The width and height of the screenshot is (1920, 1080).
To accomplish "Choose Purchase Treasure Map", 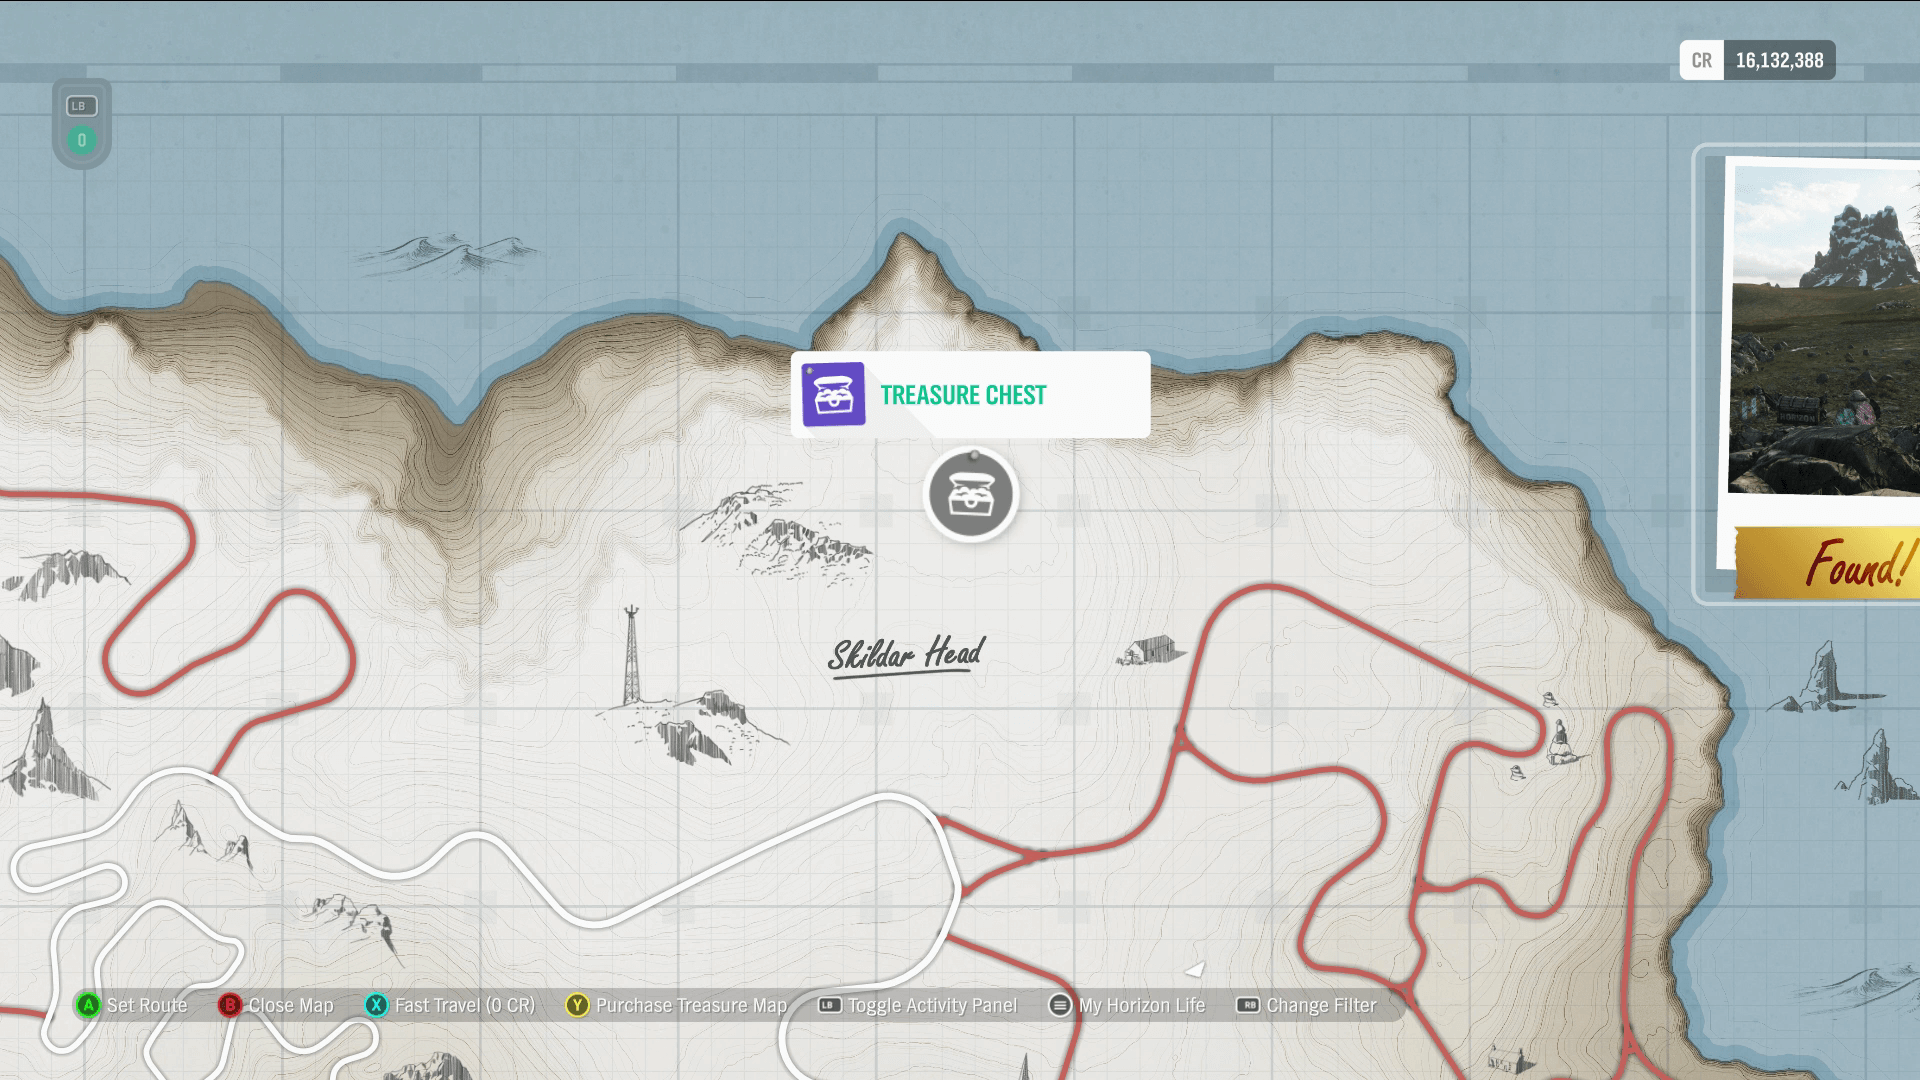I will click(692, 1005).
